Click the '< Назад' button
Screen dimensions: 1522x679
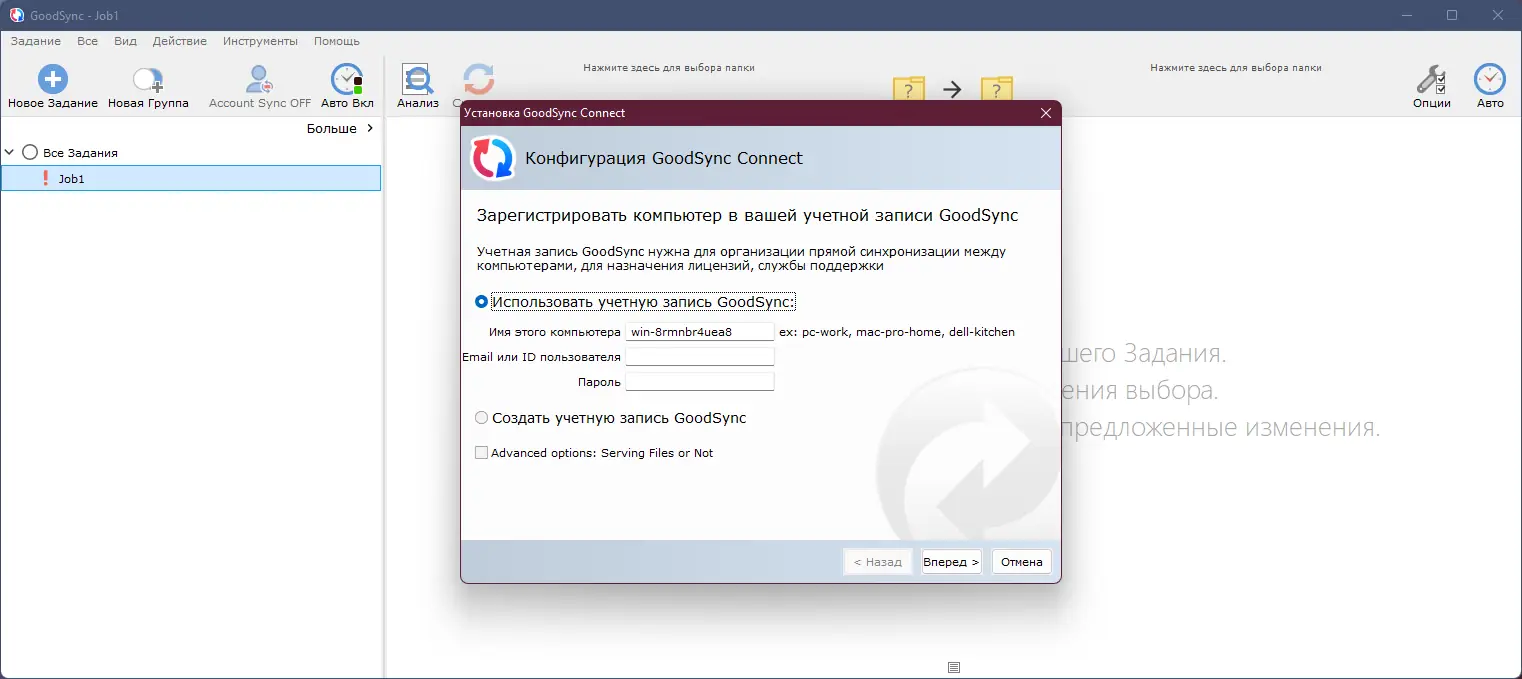[x=877, y=562]
